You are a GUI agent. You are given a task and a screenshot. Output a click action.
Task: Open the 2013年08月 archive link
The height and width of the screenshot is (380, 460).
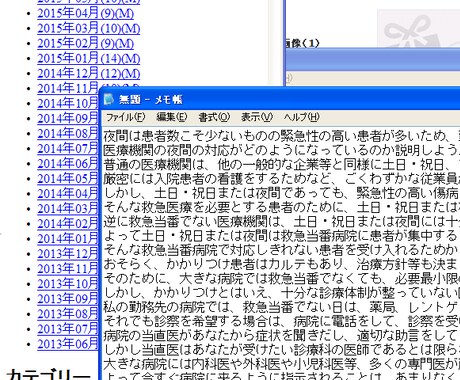(68, 314)
